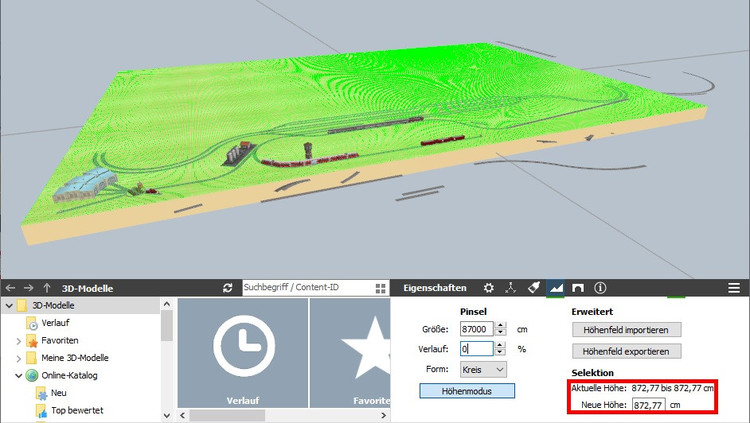Click the Höhenfeld importieren button

[627, 329]
